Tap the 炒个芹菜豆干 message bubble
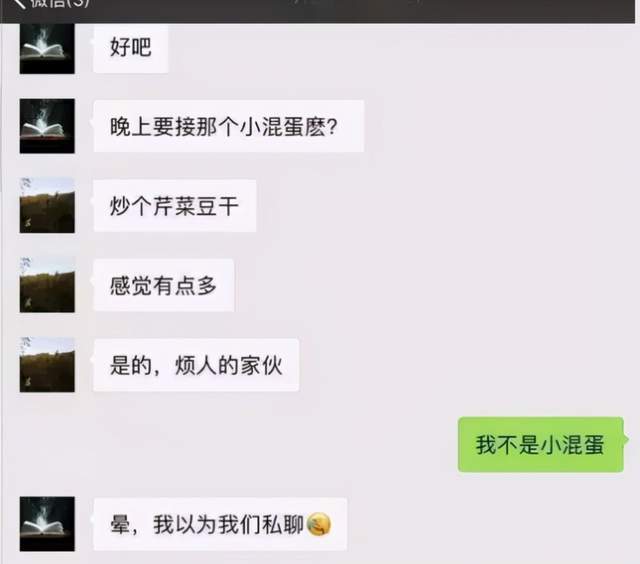Viewport: 640px width, 564px height. [175, 206]
